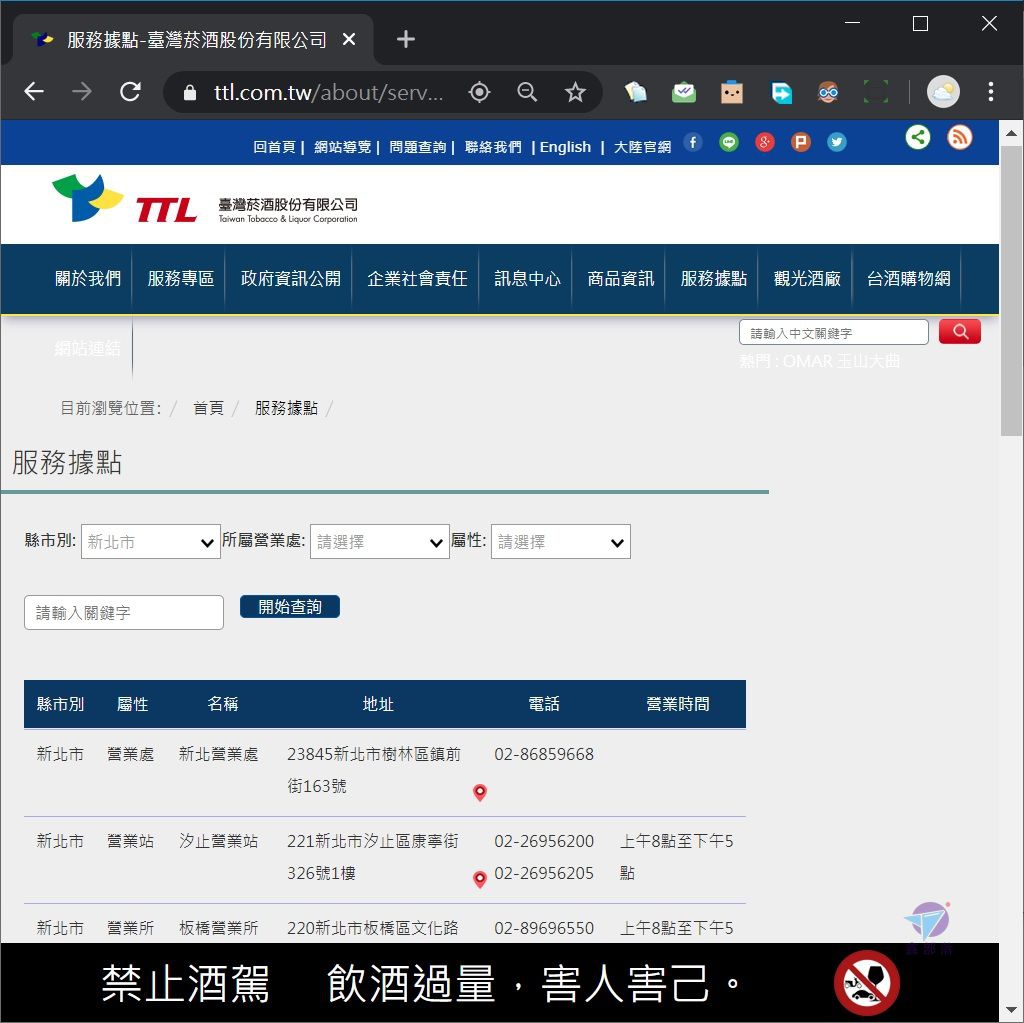1024x1023 pixels.
Task: Click the 網站導覽 link
Action: click(342, 147)
